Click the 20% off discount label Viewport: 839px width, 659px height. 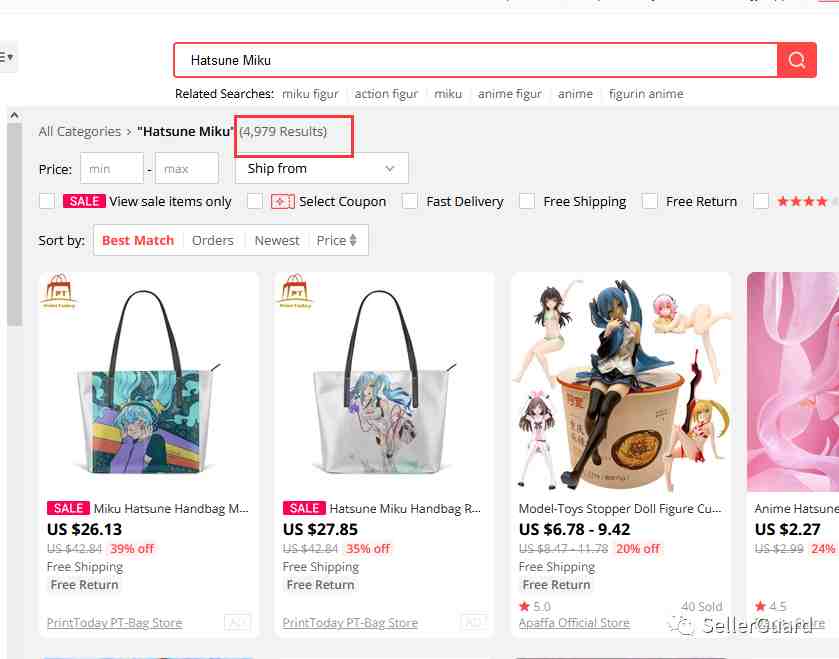point(638,549)
